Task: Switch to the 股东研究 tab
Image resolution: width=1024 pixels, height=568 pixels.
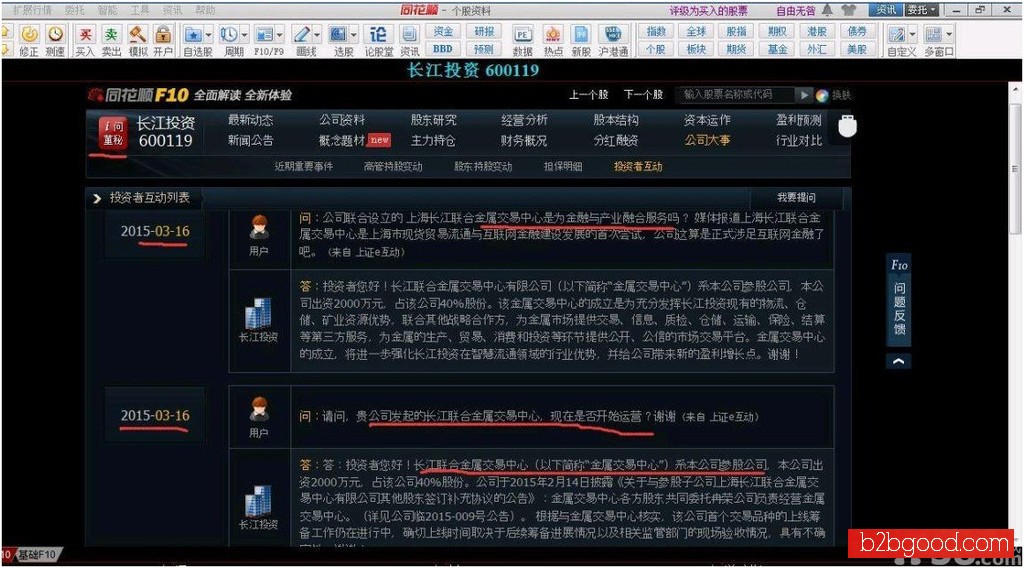Action: (433, 120)
